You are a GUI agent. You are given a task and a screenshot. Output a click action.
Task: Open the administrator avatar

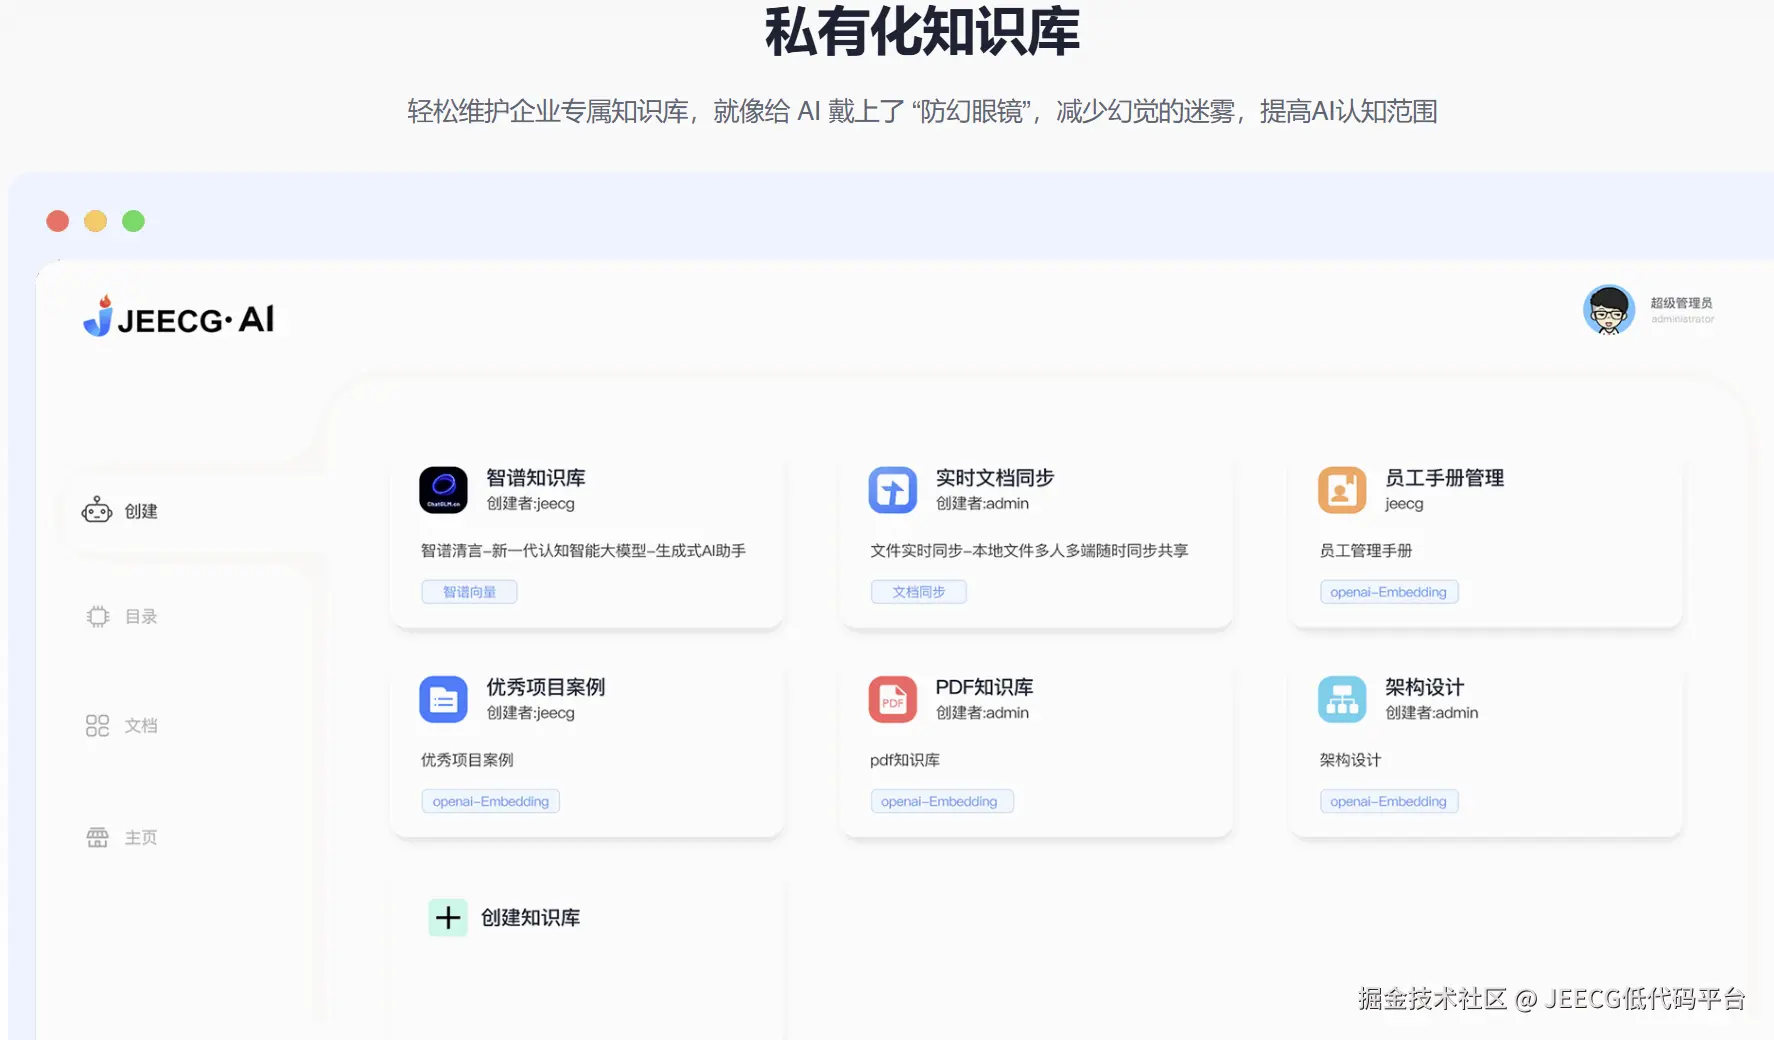point(1608,310)
